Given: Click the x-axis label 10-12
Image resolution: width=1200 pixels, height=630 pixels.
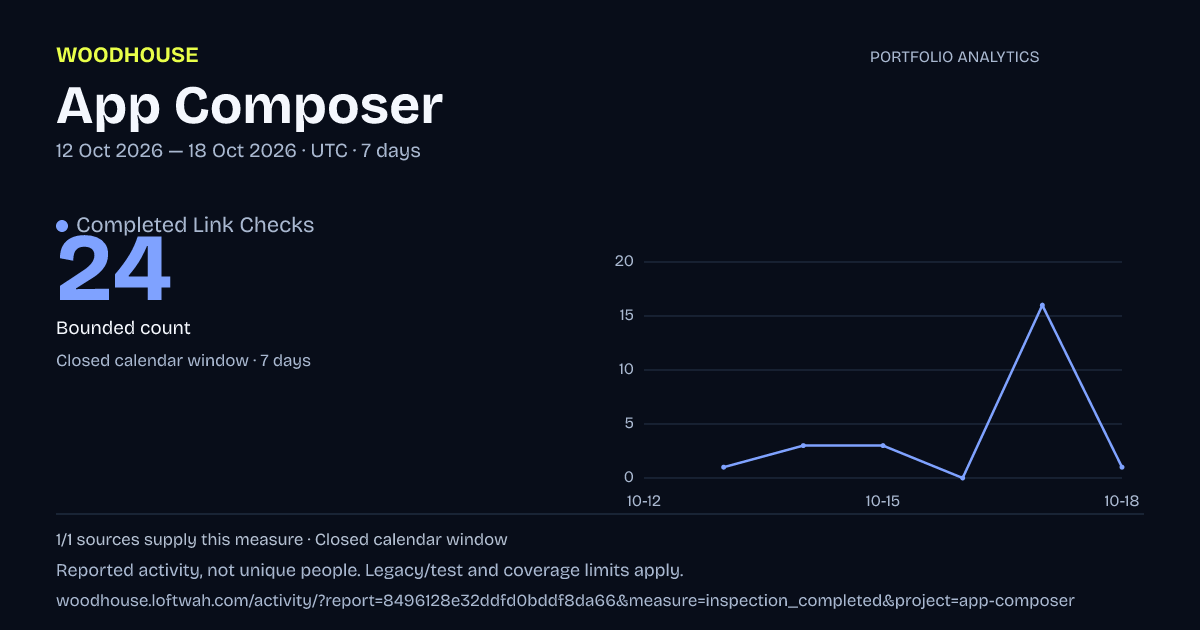Looking at the screenshot, I should [643, 501].
